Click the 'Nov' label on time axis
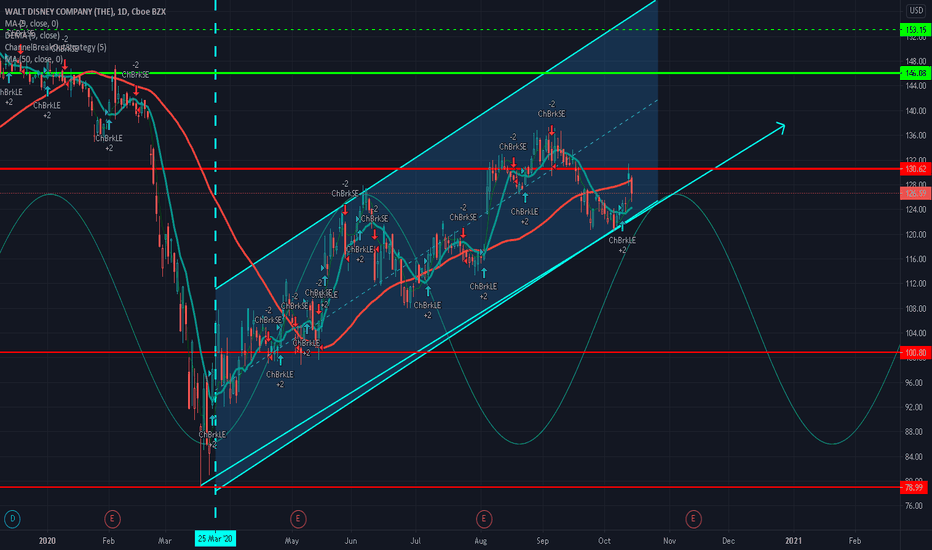The height and width of the screenshot is (550, 932). [x=669, y=540]
